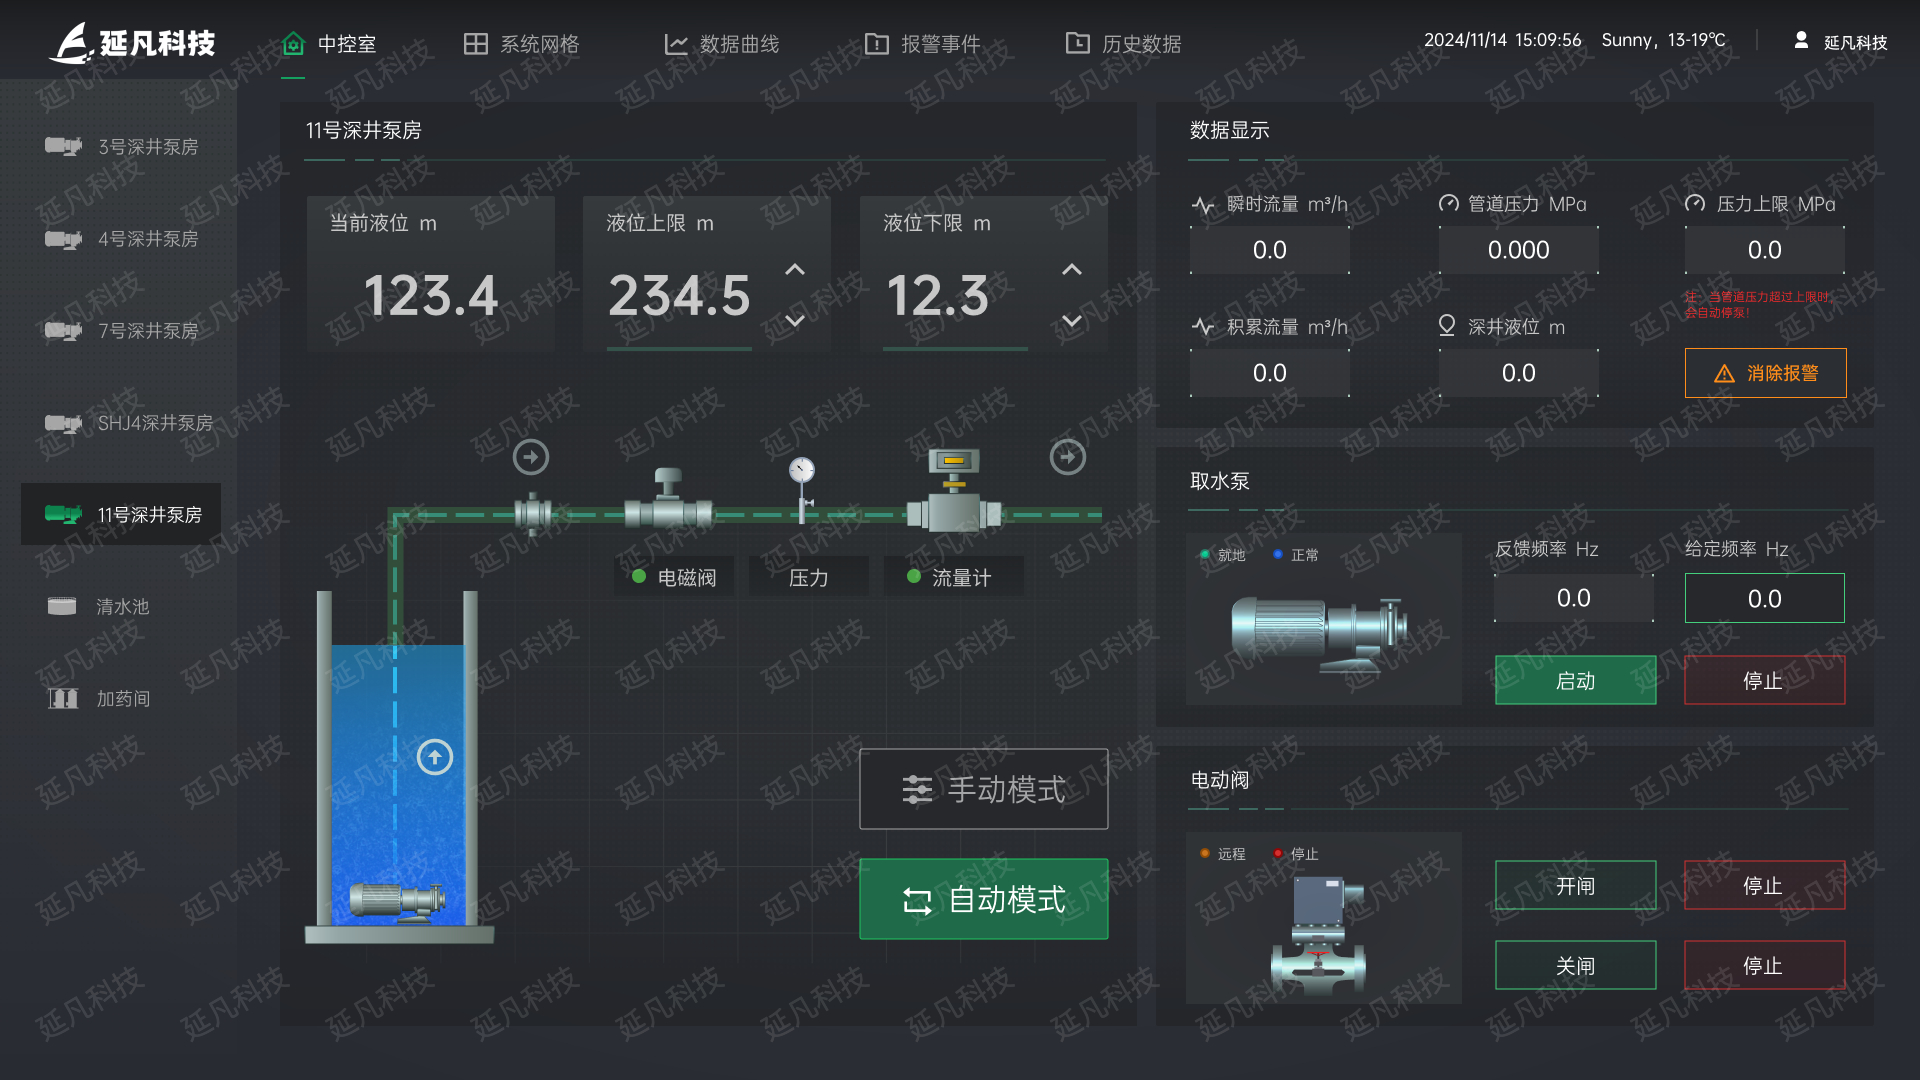Click the 延凡科技 user account icon
Image resolution: width=1920 pixels, height=1080 pixels.
click(1800, 41)
